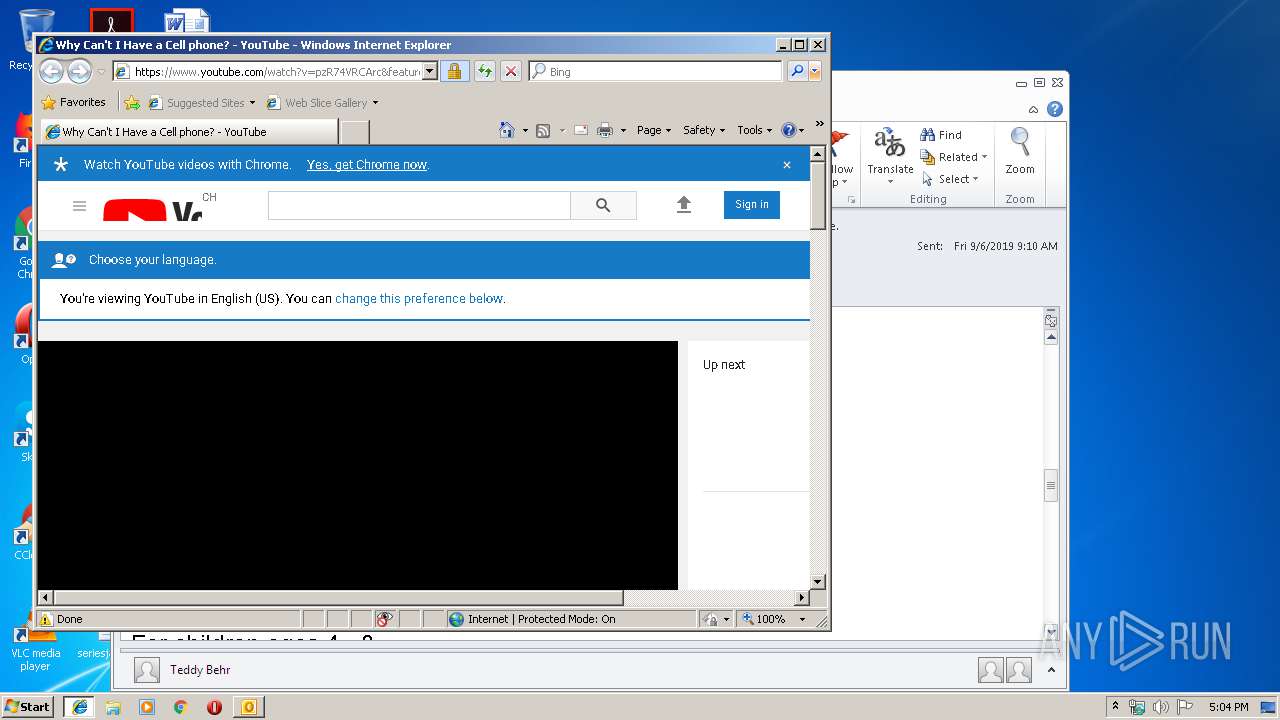Click the RSS Feeds icon in command bar

(543, 130)
